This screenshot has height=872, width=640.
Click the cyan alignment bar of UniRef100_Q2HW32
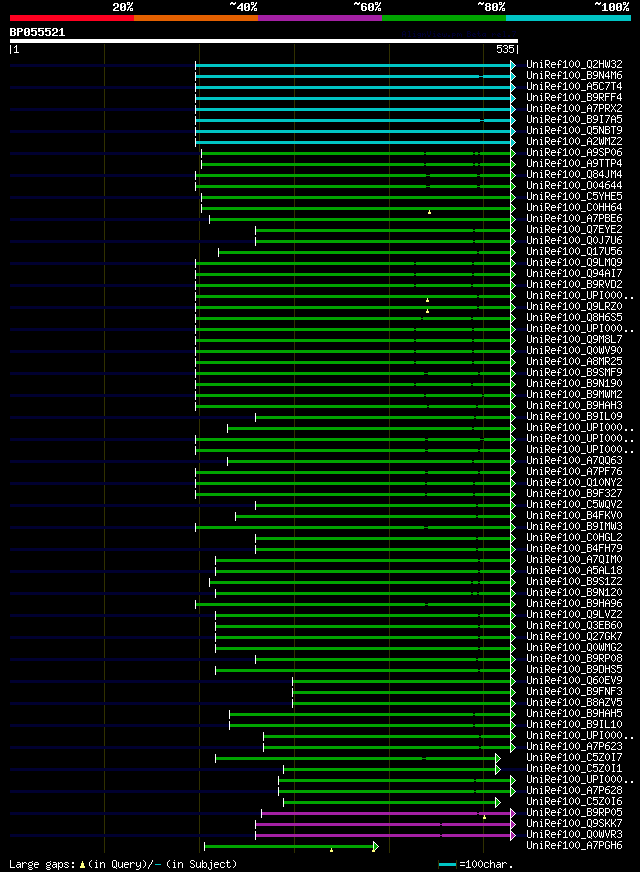[354, 66]
